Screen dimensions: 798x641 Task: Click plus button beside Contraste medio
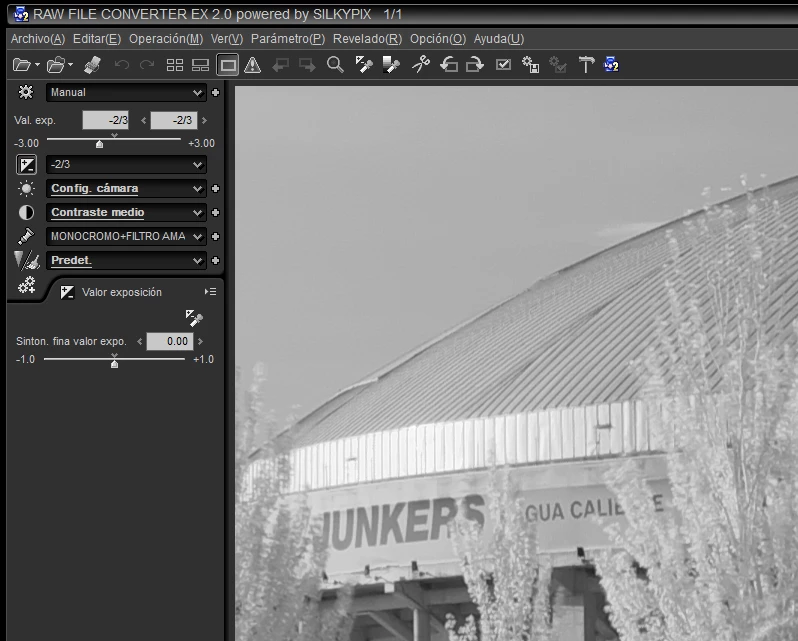(x=215, y=213)
